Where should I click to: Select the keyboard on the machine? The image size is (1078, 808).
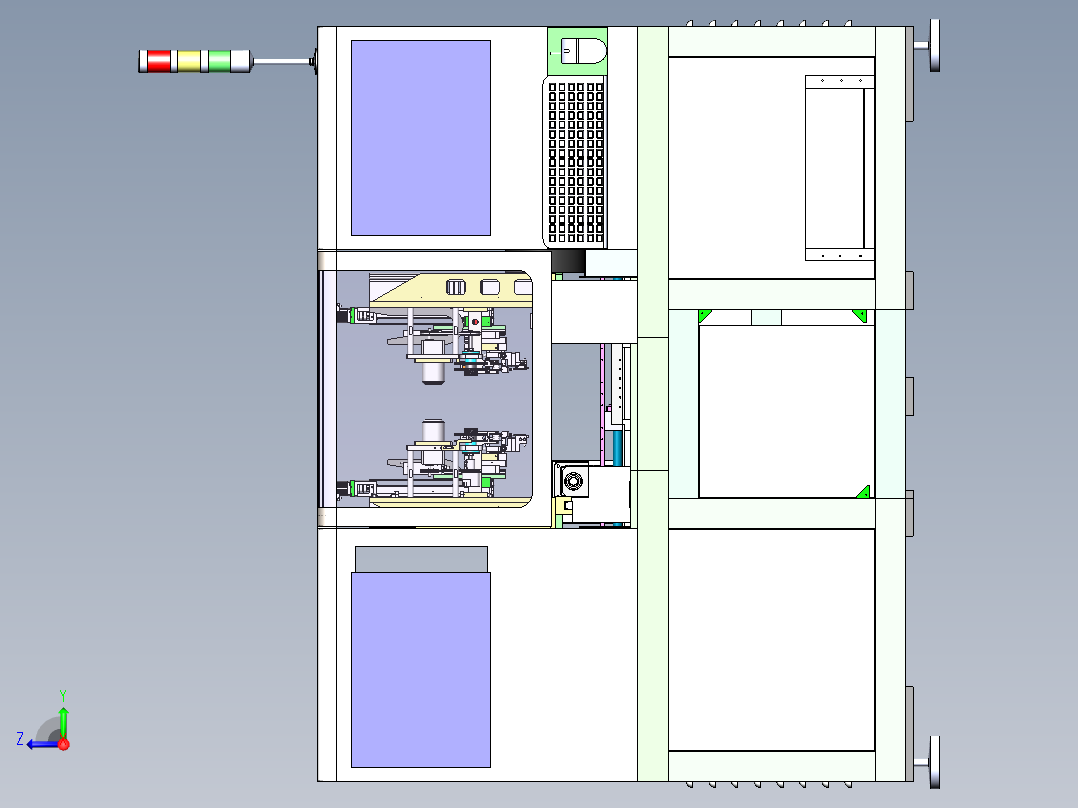point(575,162)
